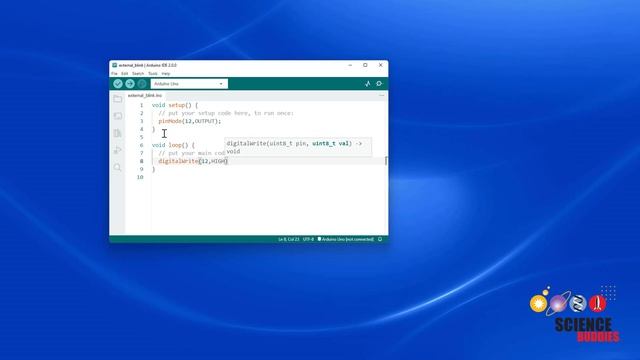The image size is (640, 360).
Task: Open the Sketchbook folder sidebar icon
Action: click(x=118, y=99)
